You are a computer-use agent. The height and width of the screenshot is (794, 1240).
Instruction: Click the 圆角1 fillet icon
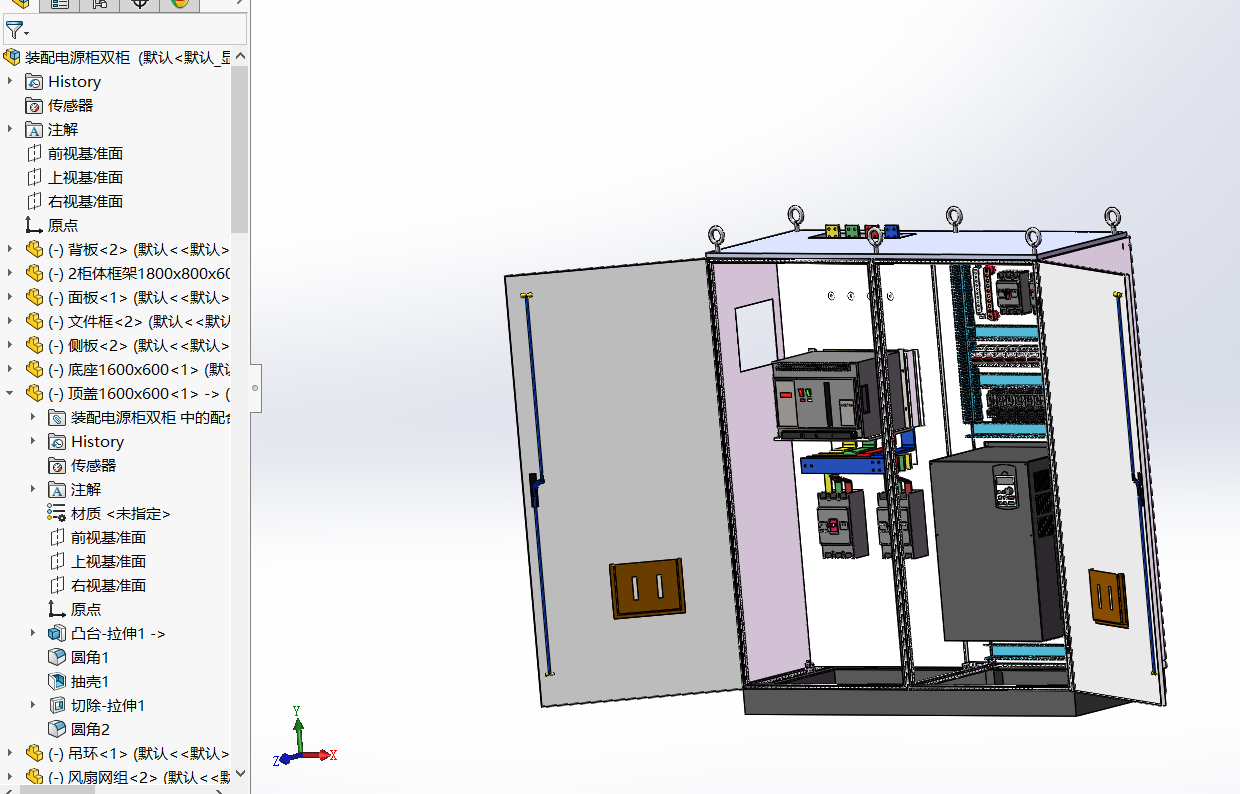click(x=57, y=657)
